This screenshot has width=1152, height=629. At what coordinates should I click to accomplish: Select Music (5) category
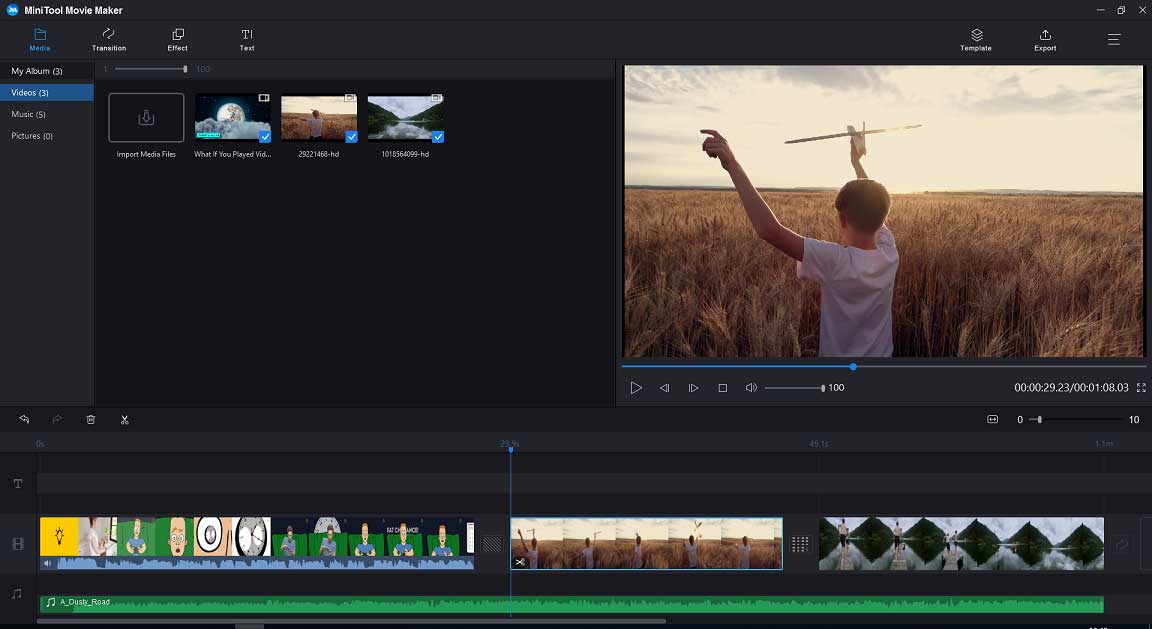(47, 114)
